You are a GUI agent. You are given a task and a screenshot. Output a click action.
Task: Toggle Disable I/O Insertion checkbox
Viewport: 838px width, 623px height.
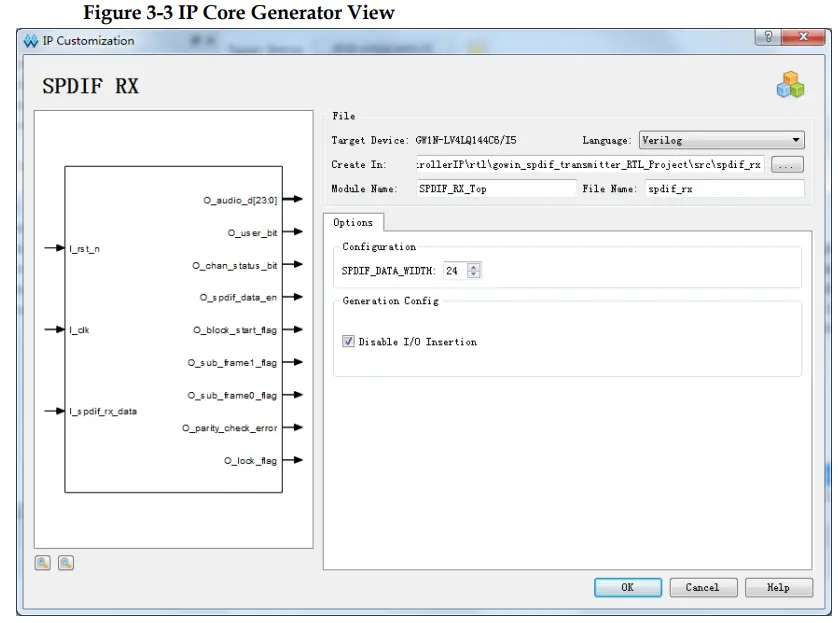point(348,341)
